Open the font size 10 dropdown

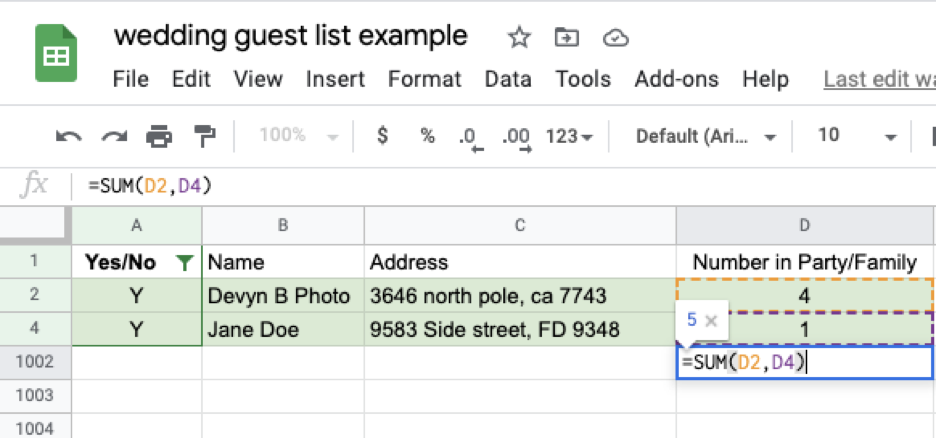click(857, 136)
